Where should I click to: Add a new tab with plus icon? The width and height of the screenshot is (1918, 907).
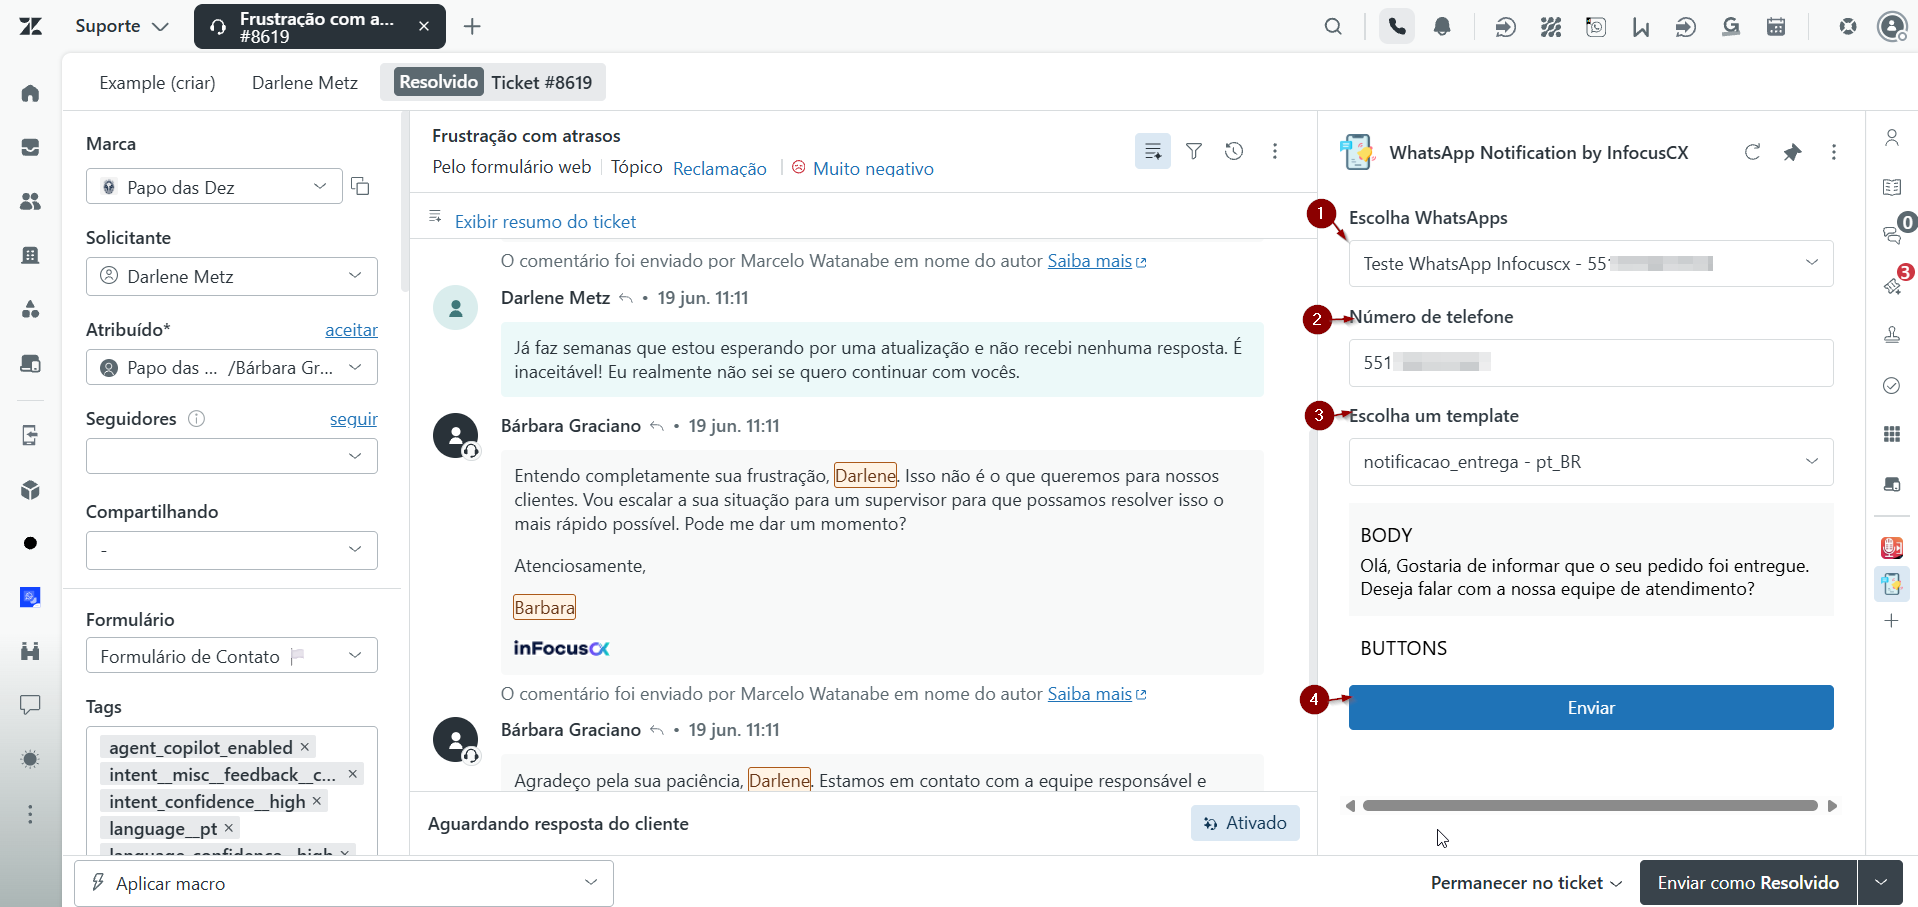coord(472,27)
